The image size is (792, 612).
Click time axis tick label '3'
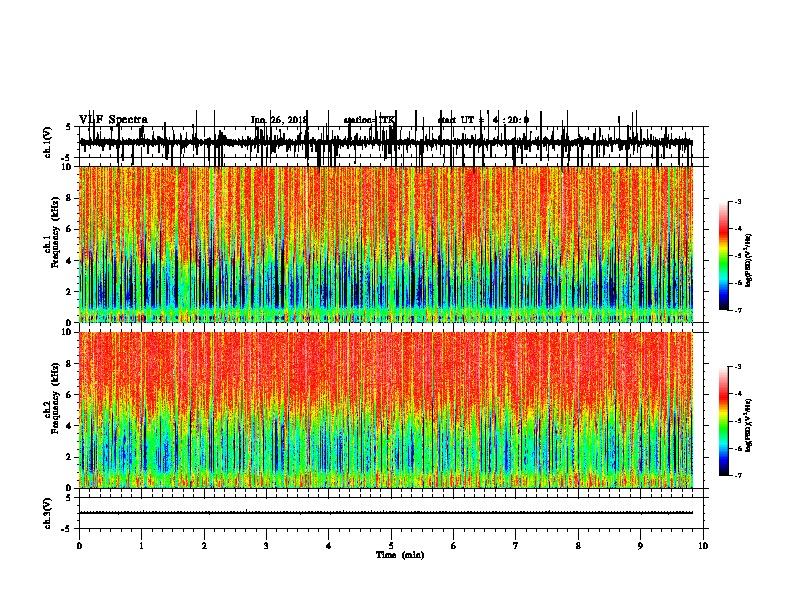(266, 546)
